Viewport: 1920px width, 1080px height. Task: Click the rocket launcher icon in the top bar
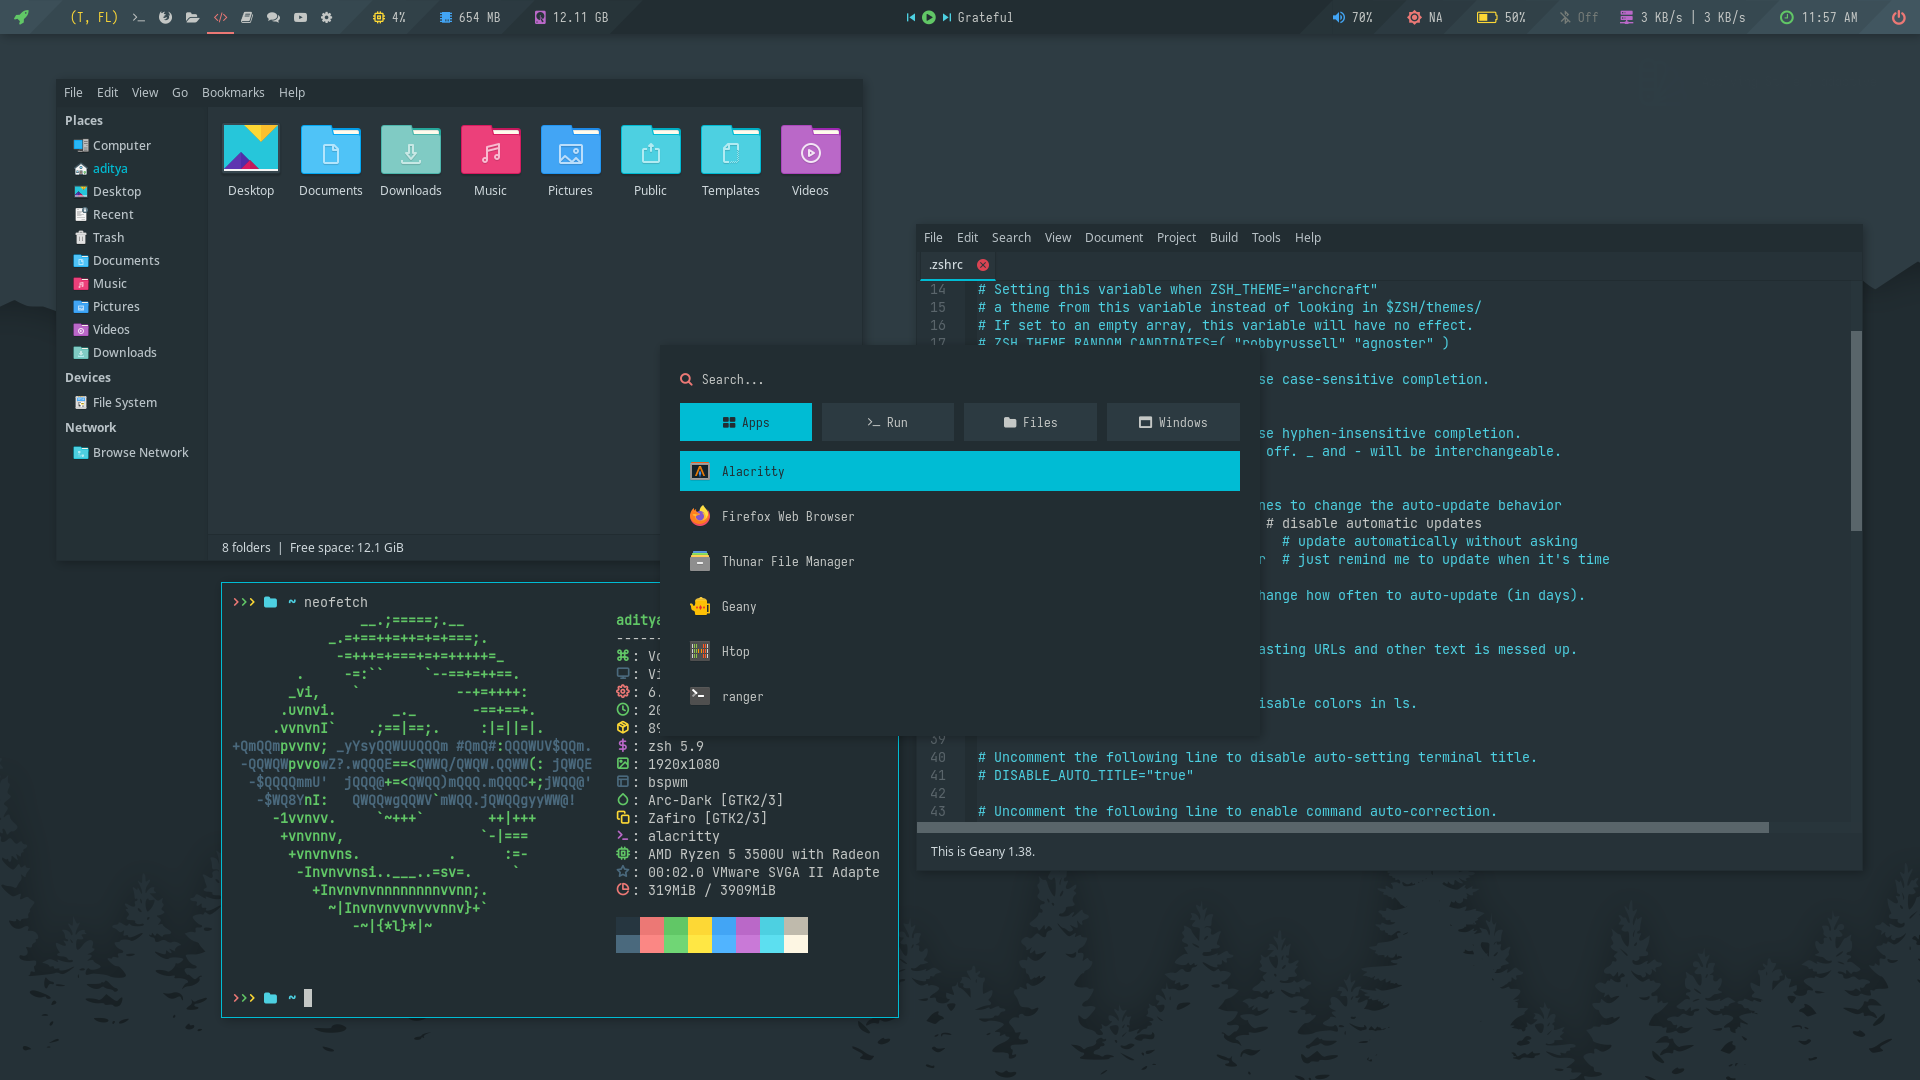[x=21, y=17]
